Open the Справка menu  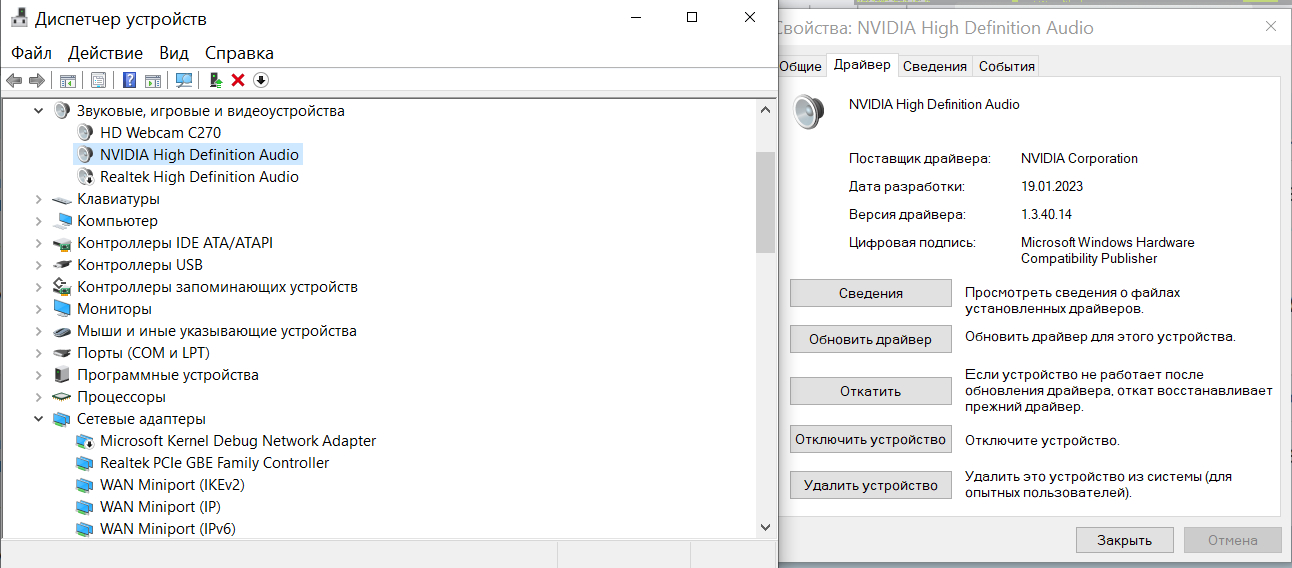pos(239,53)
